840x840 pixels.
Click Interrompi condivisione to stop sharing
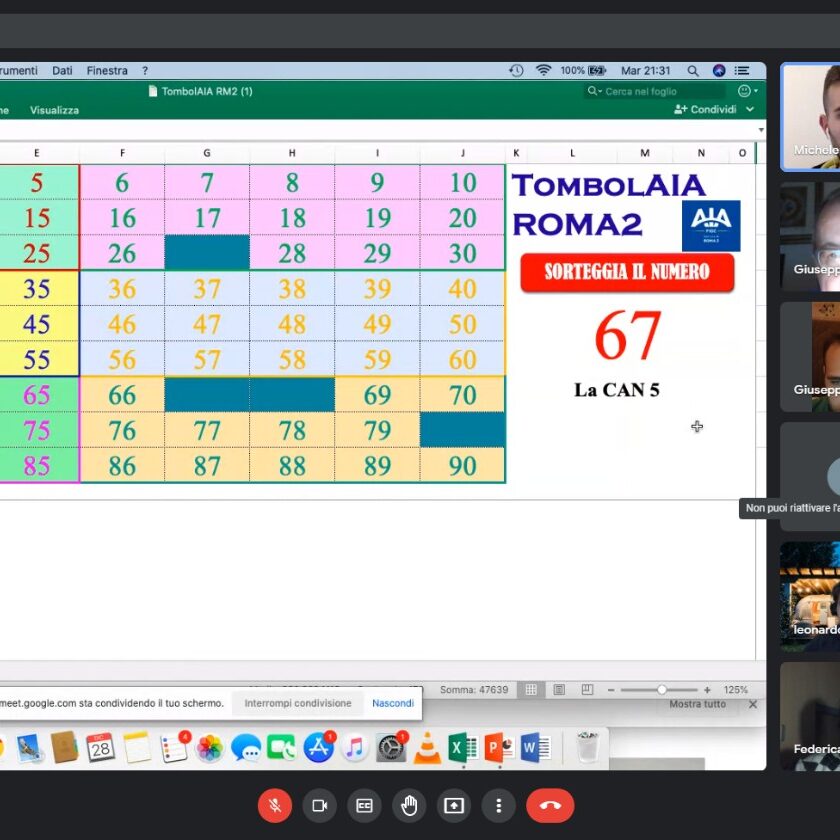pyautogui.click(x=298, y=703)
